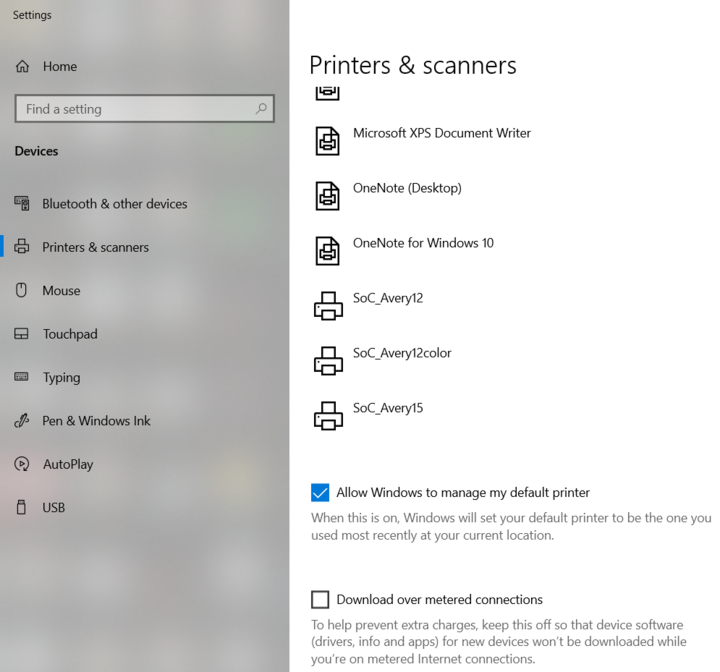This screenshot has height=672, width=720.
Task: Uncheck Allow Windows to manage default printer
Action: [320, 492]
